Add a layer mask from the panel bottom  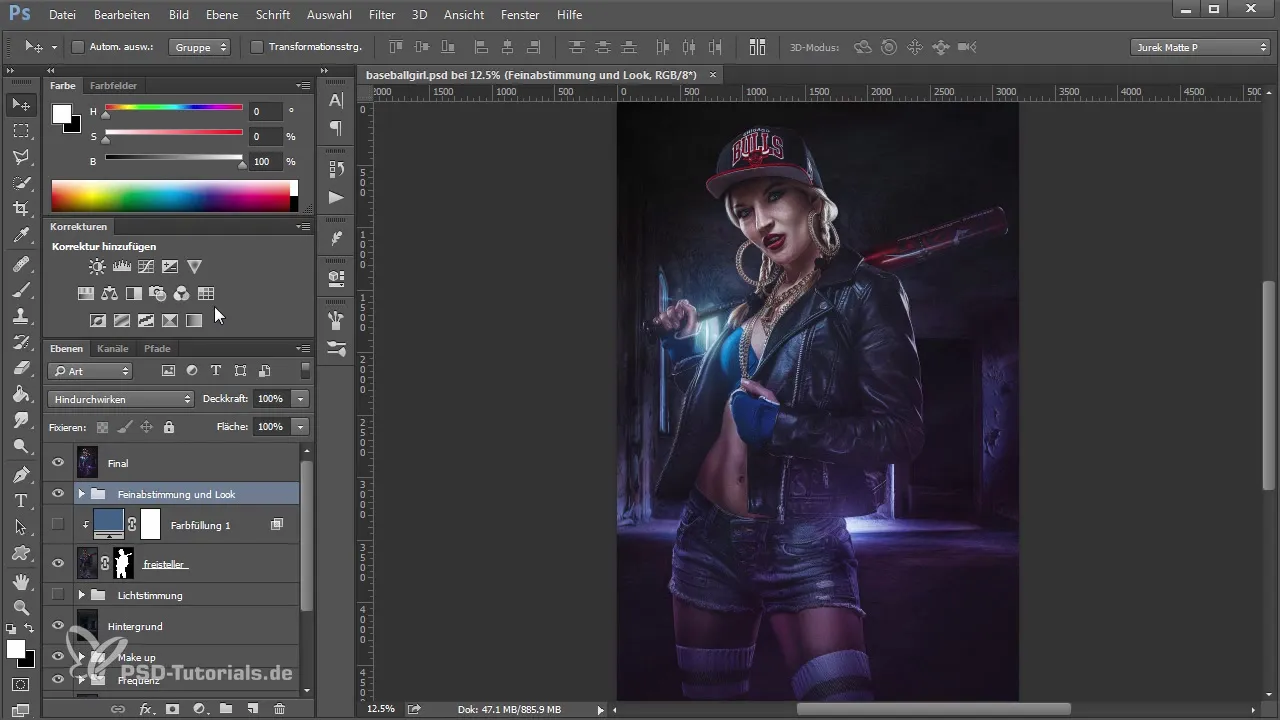pyautogui.click(x=172, y=709)
